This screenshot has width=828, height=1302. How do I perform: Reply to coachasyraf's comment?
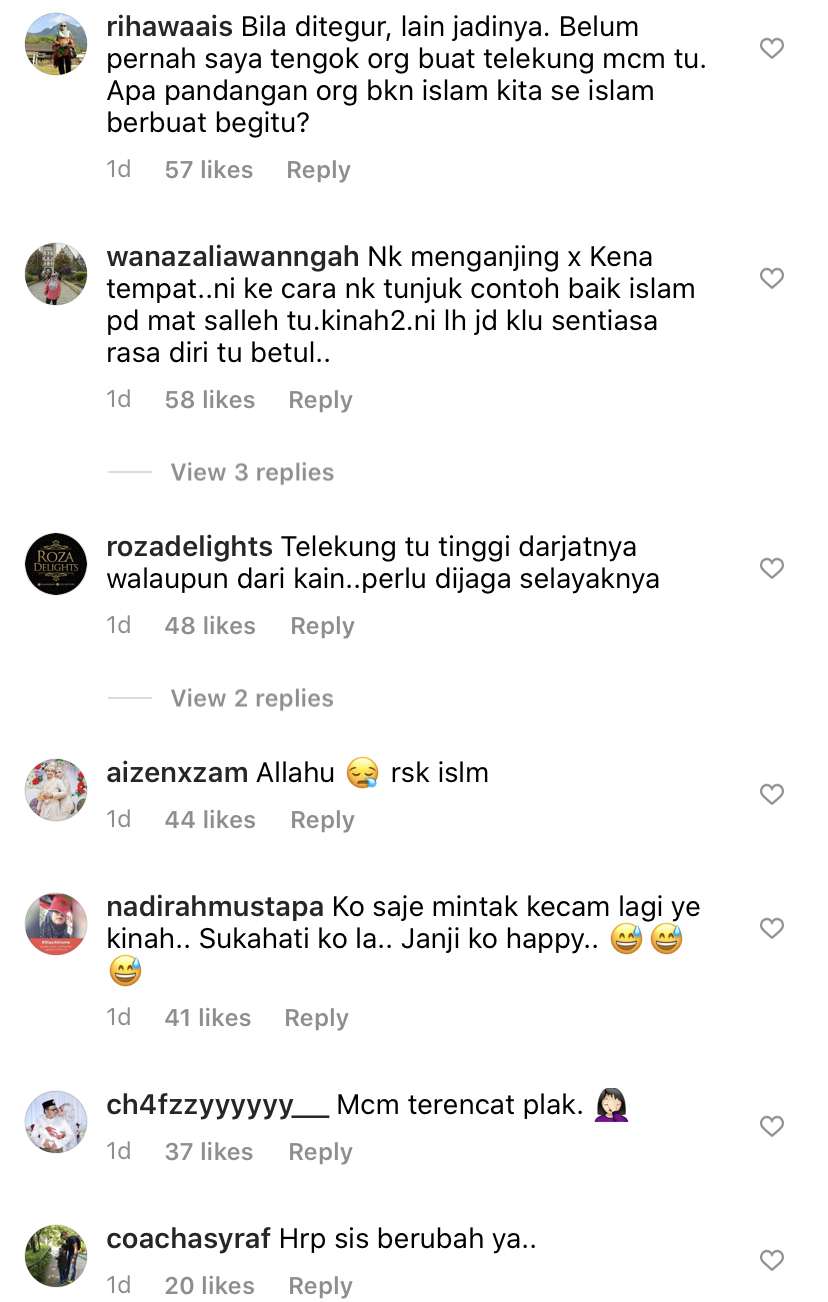click(320, 1286)
